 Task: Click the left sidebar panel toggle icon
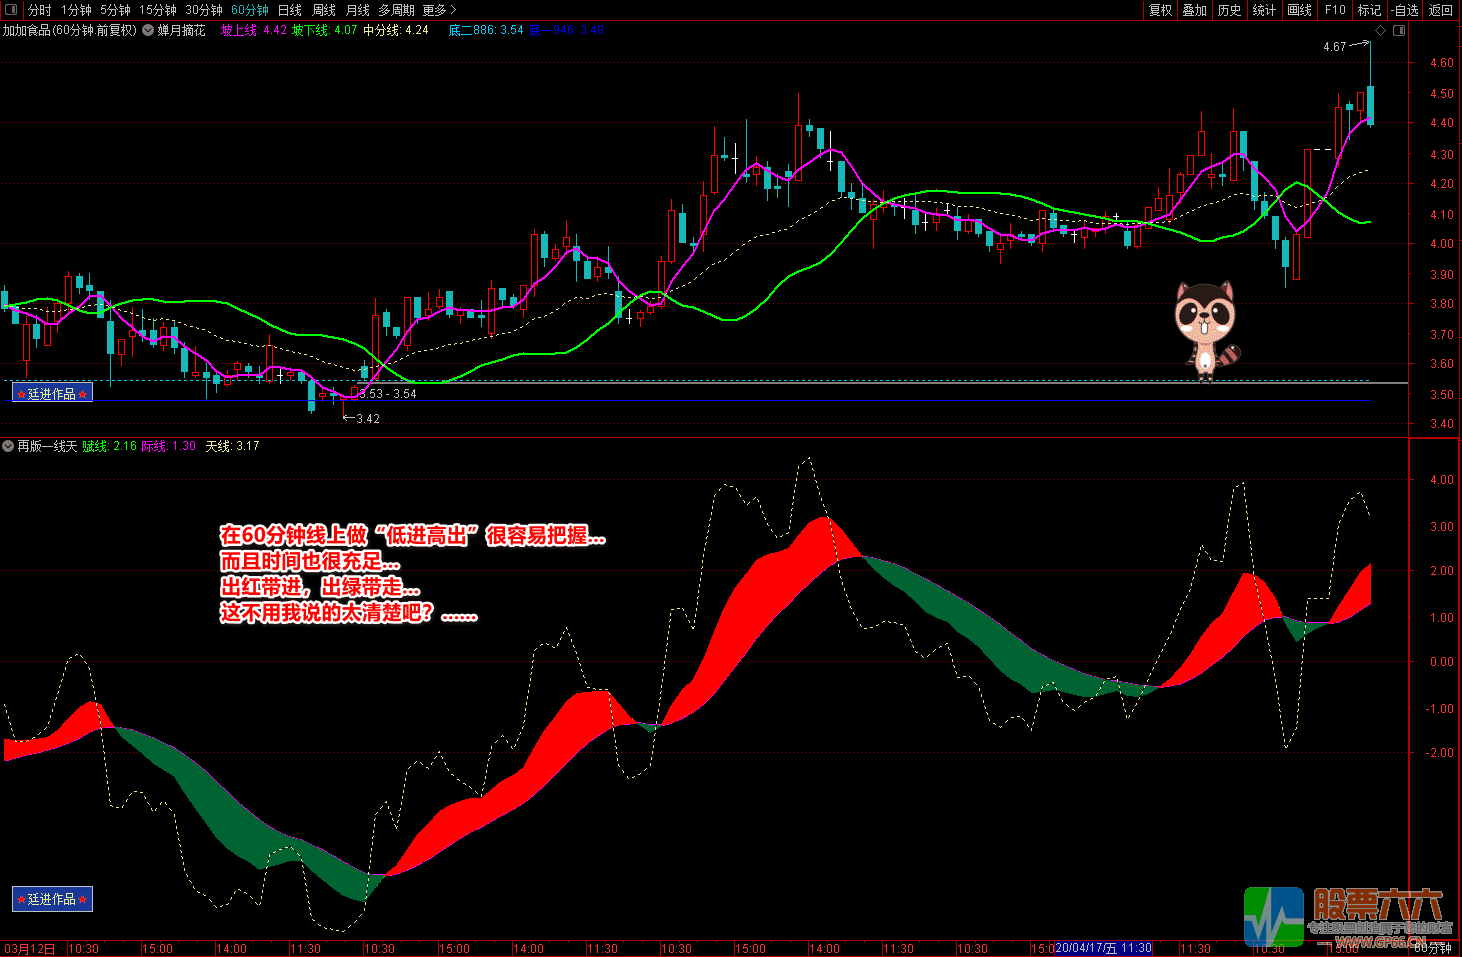(11, 10)
